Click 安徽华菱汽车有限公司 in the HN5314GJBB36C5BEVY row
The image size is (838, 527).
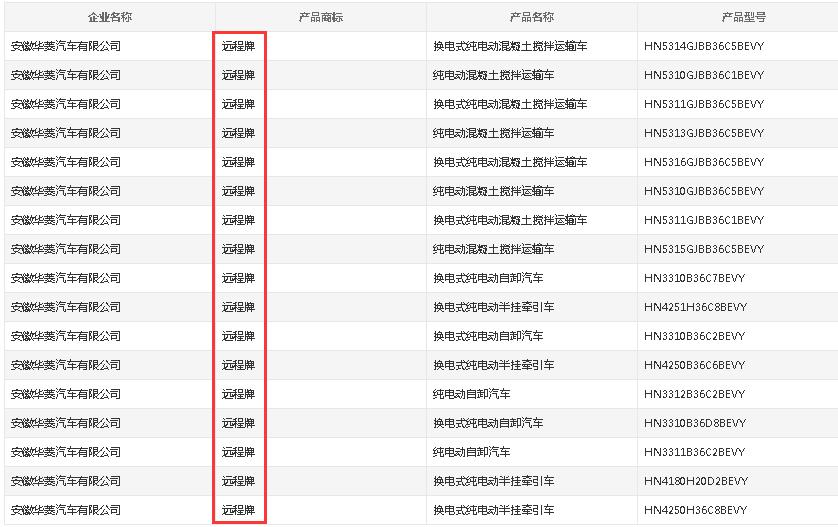click(x=66, y=46)
